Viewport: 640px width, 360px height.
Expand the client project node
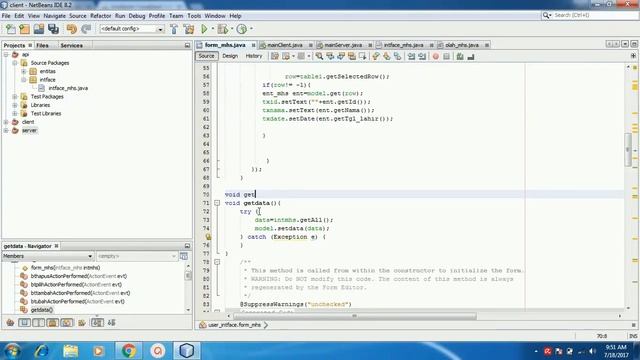tap(6, 122)
